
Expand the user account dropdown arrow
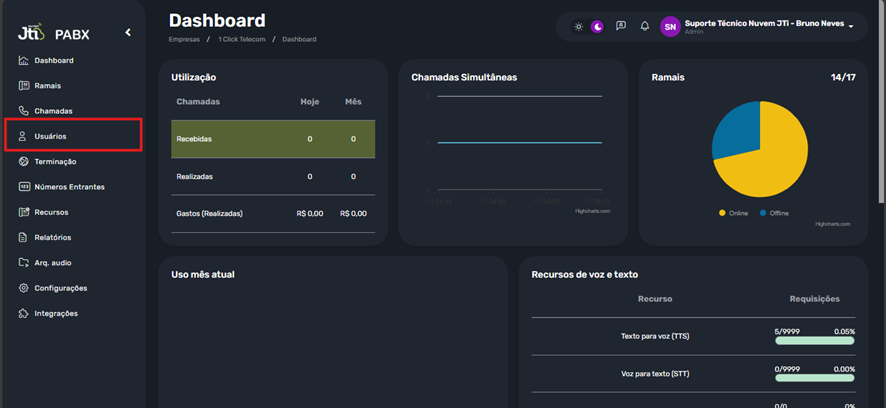(x=851, y=27)
